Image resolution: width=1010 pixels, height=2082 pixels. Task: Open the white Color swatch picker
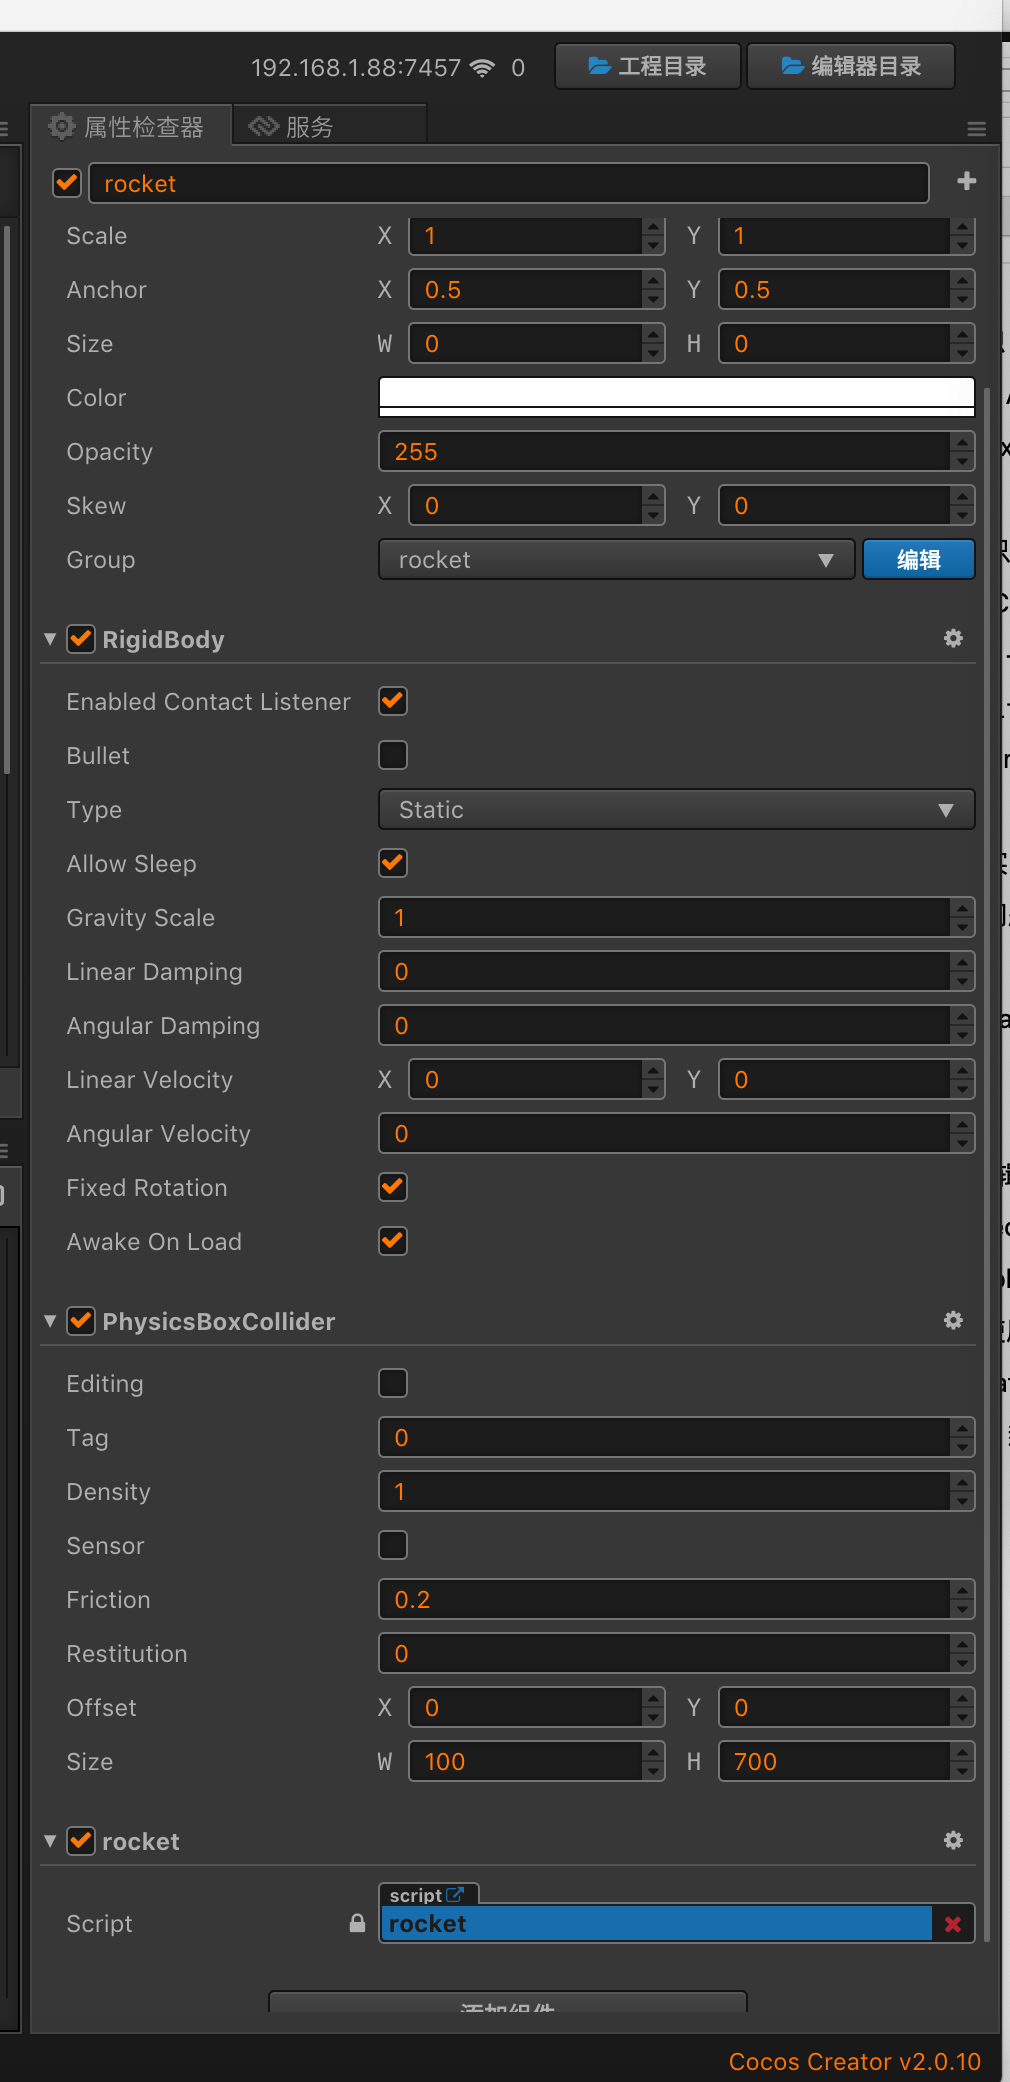click(x=676, y=397)
